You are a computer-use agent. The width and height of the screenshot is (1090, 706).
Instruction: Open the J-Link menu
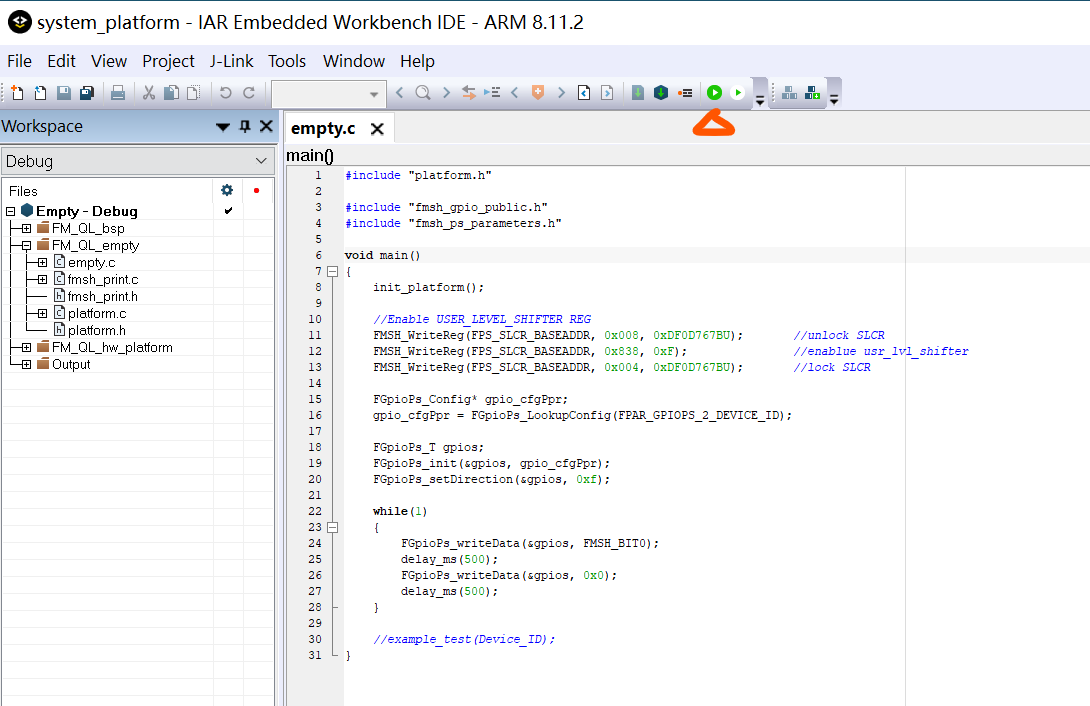(231, 61)
